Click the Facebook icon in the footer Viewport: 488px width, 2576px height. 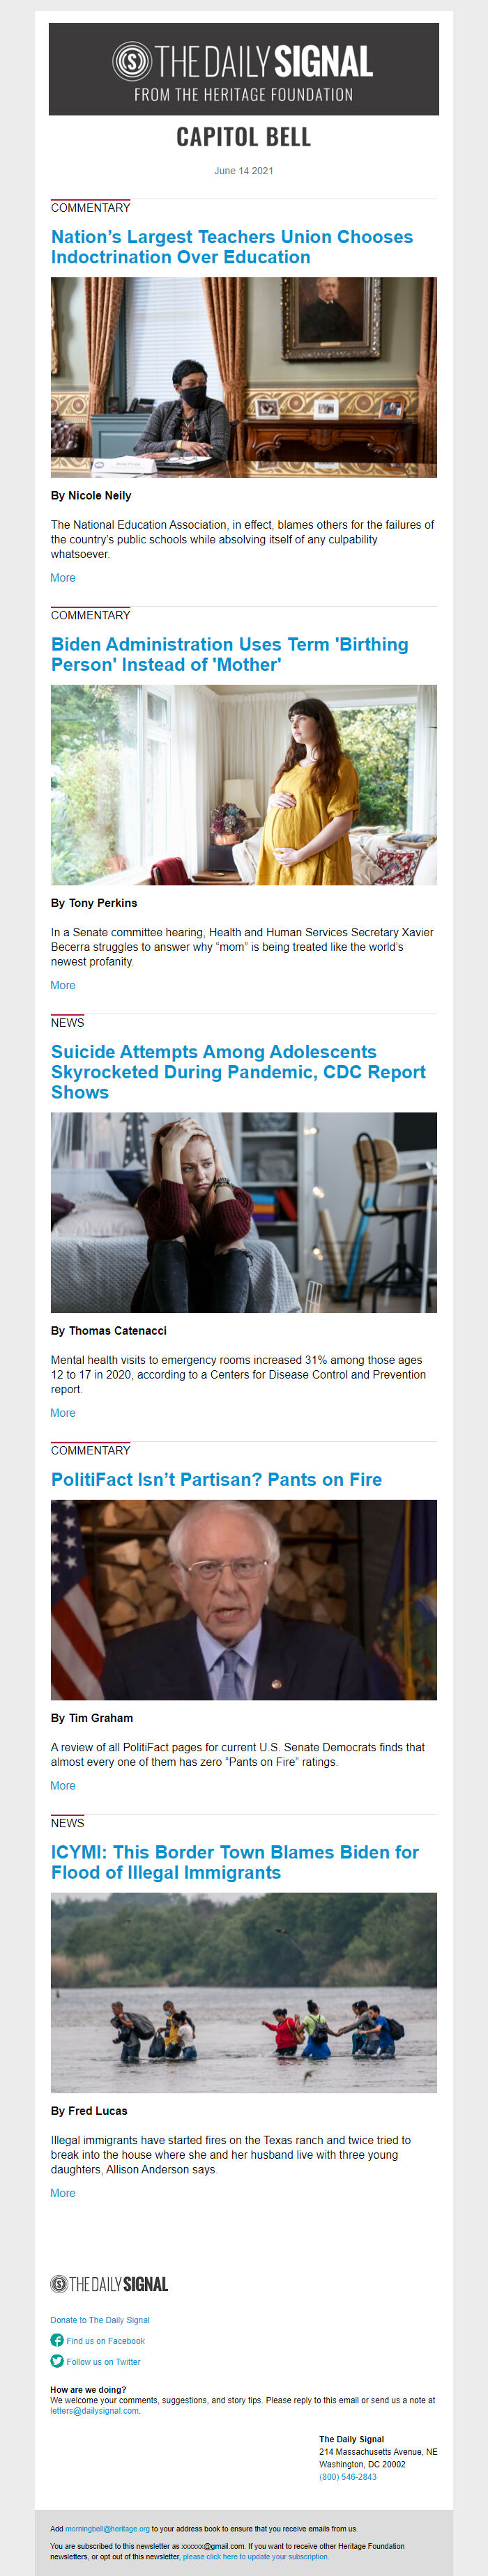[x=57, y=2340]
